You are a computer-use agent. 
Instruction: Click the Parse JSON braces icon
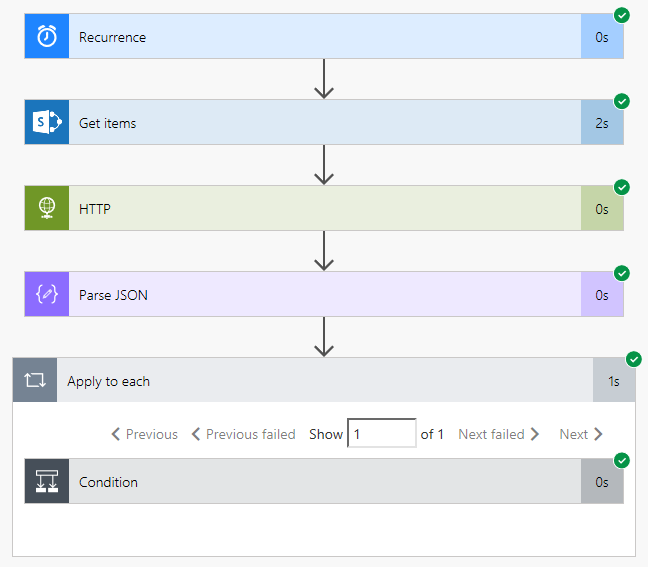click(47, 295)
